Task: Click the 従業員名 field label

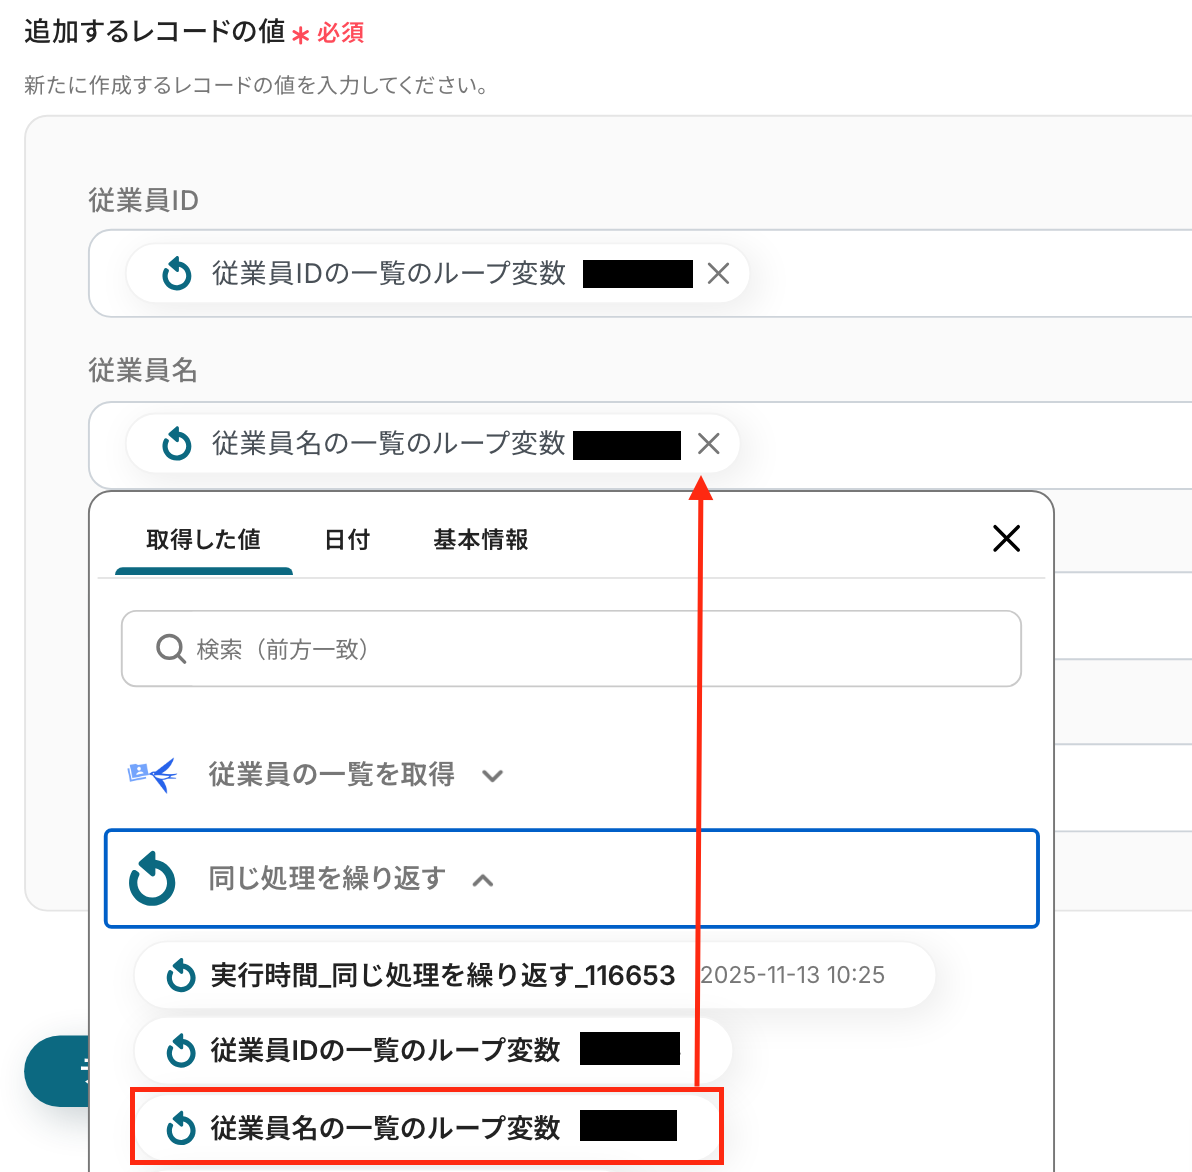Action: pyautogui.click(x=143, y=371)
